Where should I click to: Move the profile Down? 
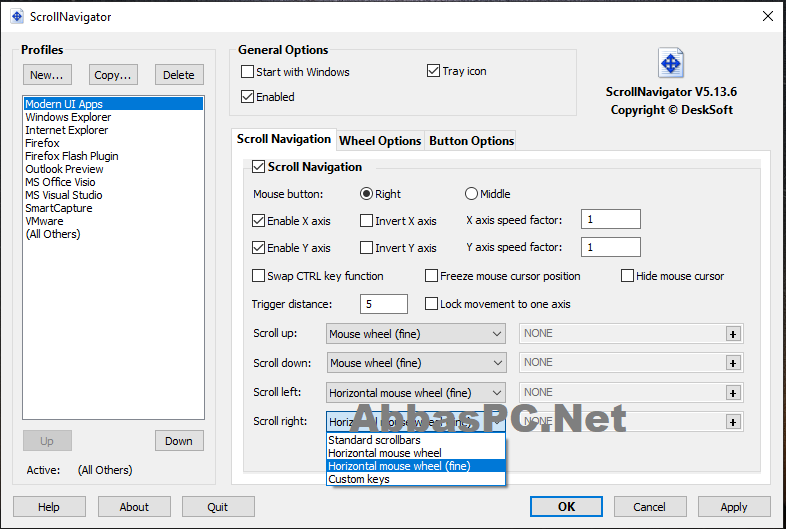179,441
